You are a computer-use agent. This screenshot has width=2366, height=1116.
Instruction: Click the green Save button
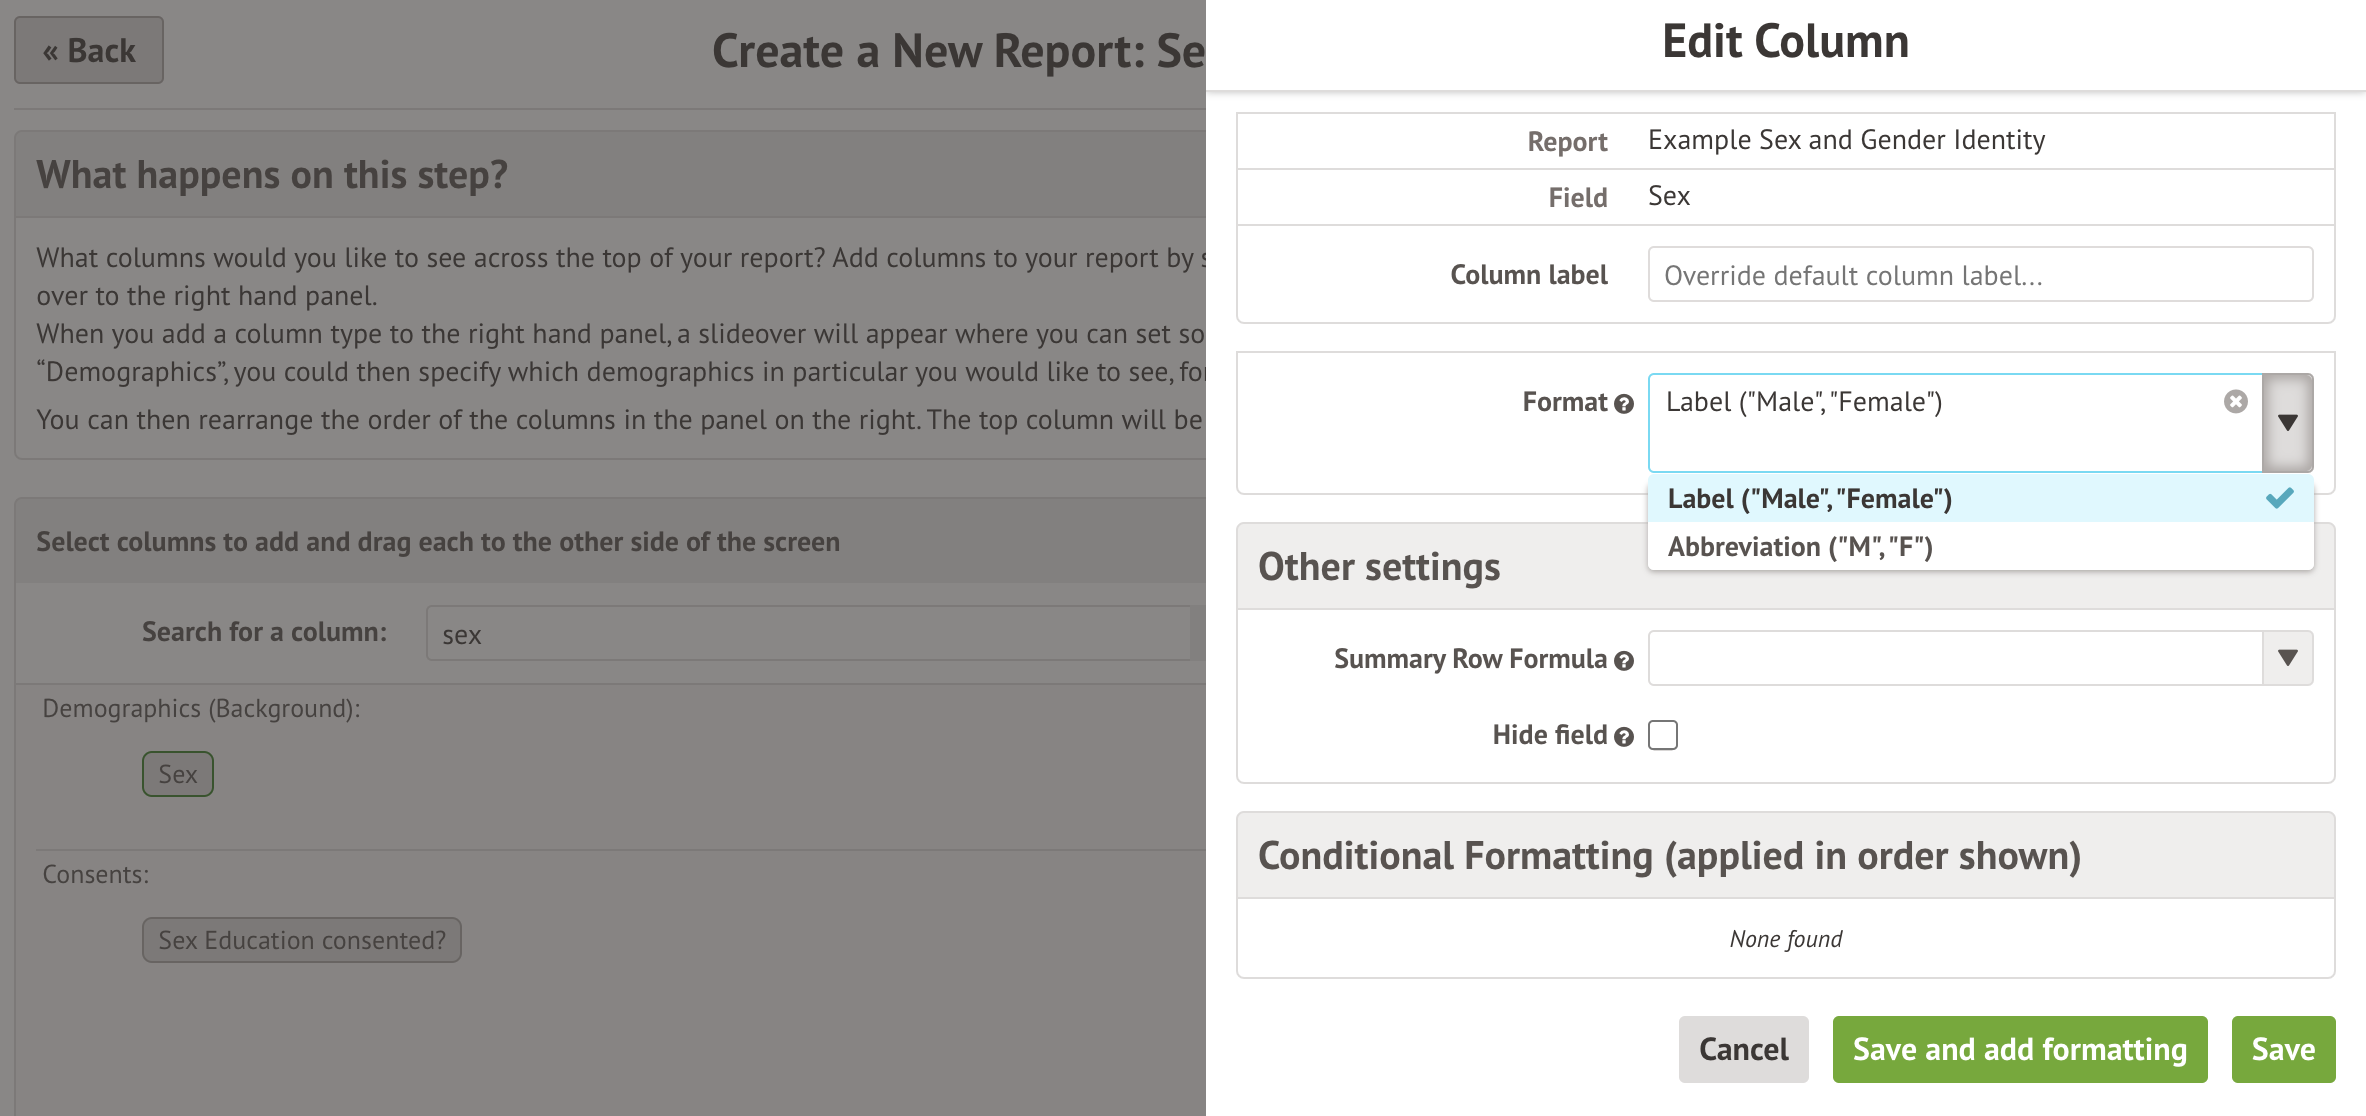point(2283,1049)
